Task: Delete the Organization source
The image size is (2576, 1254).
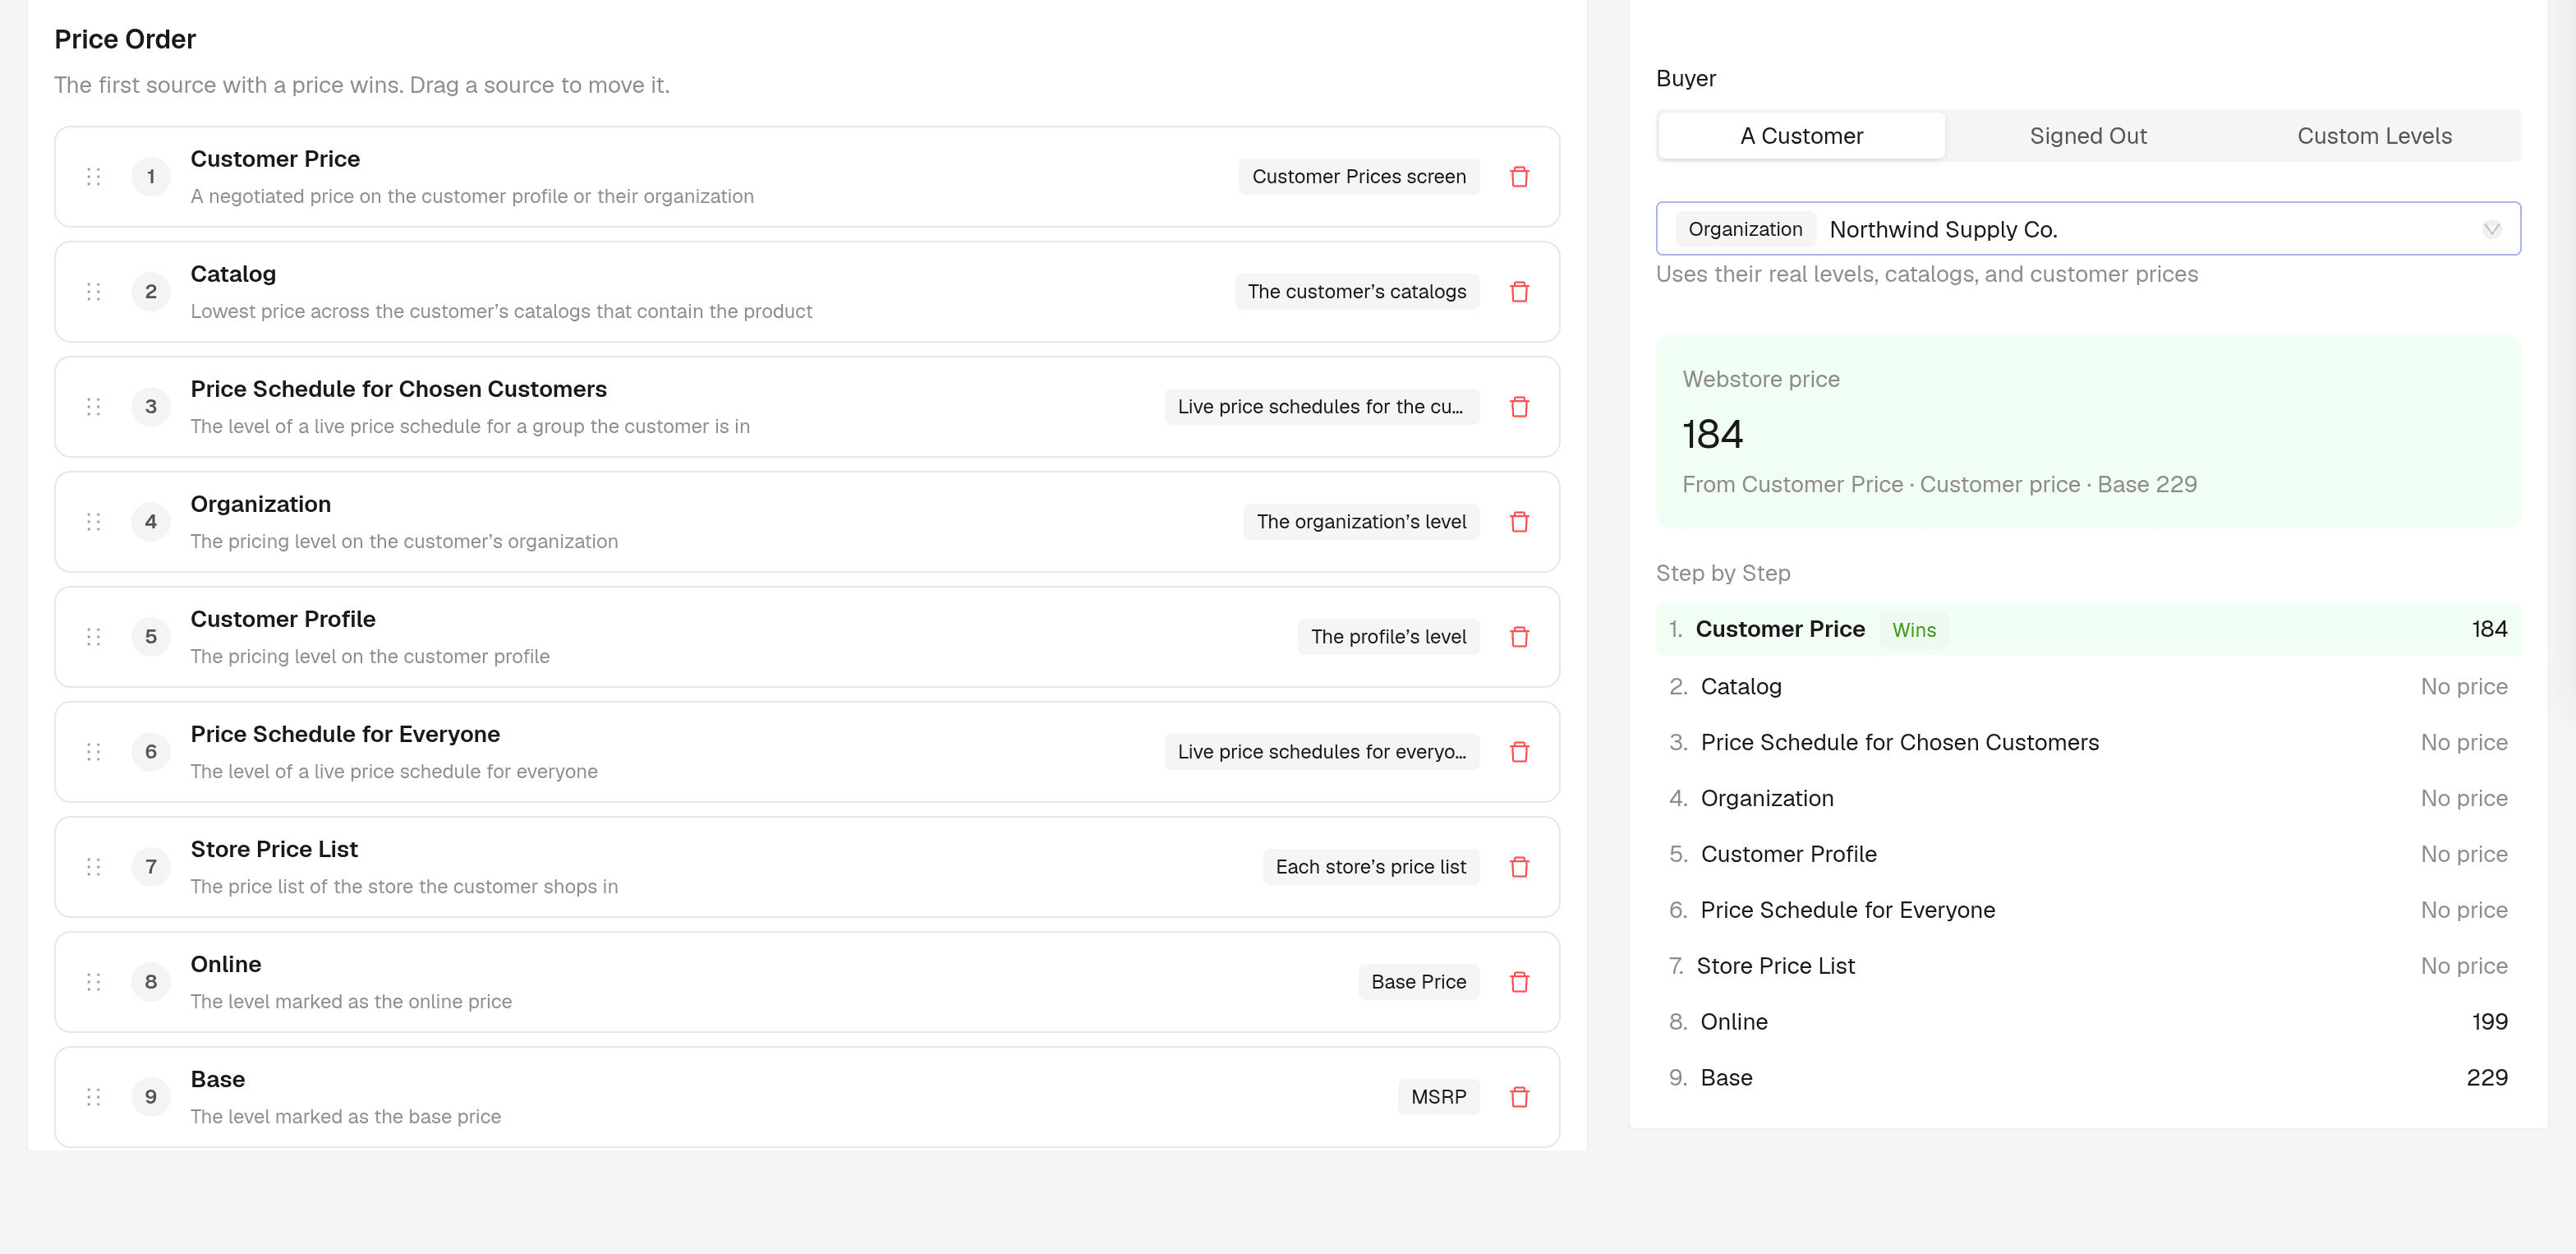Action: [1519, 522]
